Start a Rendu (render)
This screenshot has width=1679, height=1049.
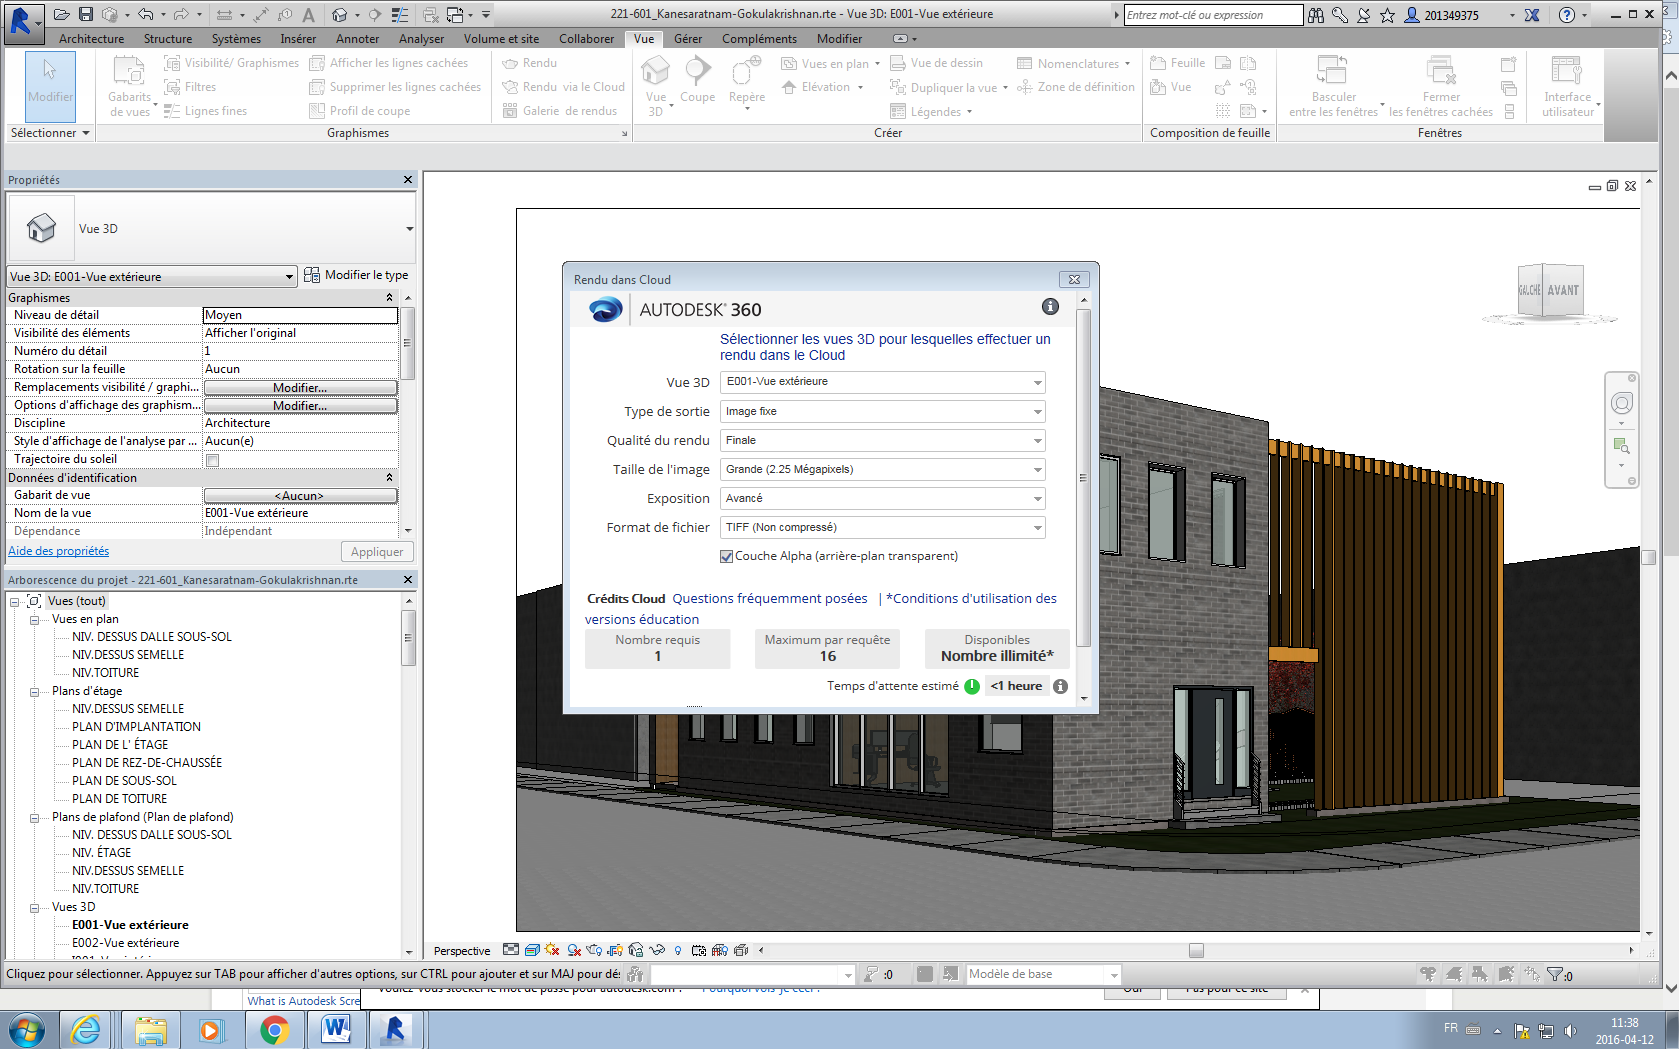[527, 62]
